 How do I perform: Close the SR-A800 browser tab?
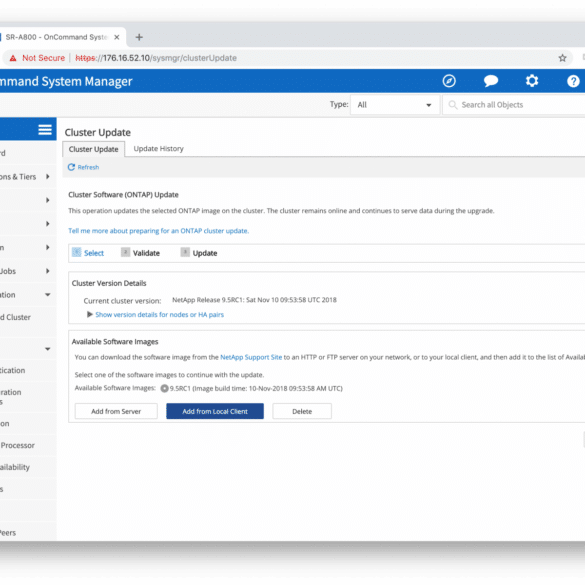(117, 37)
